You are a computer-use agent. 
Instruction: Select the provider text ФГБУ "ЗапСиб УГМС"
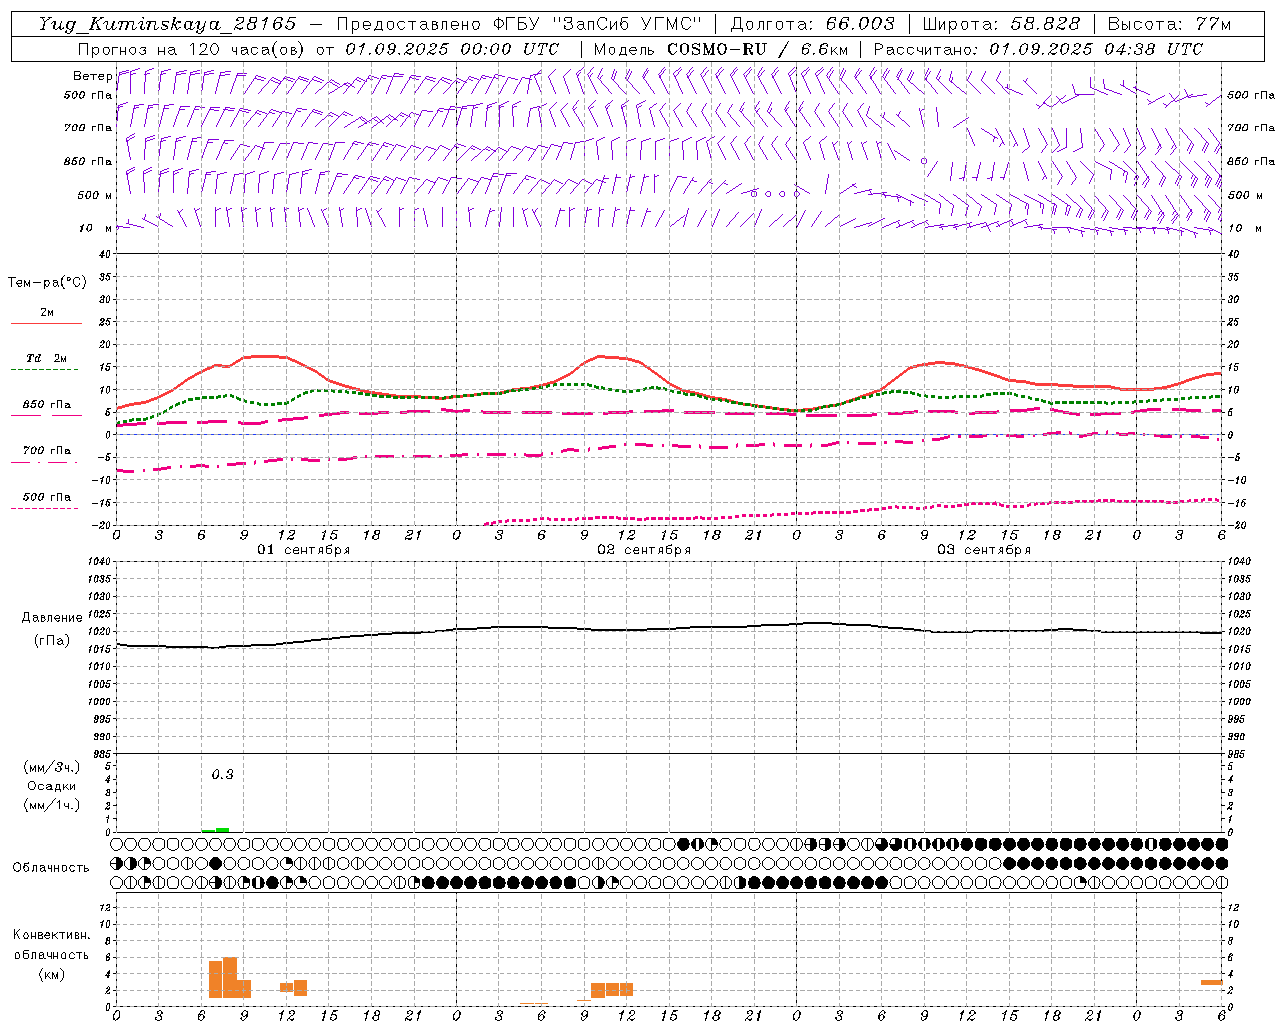[x=598, y=24]
